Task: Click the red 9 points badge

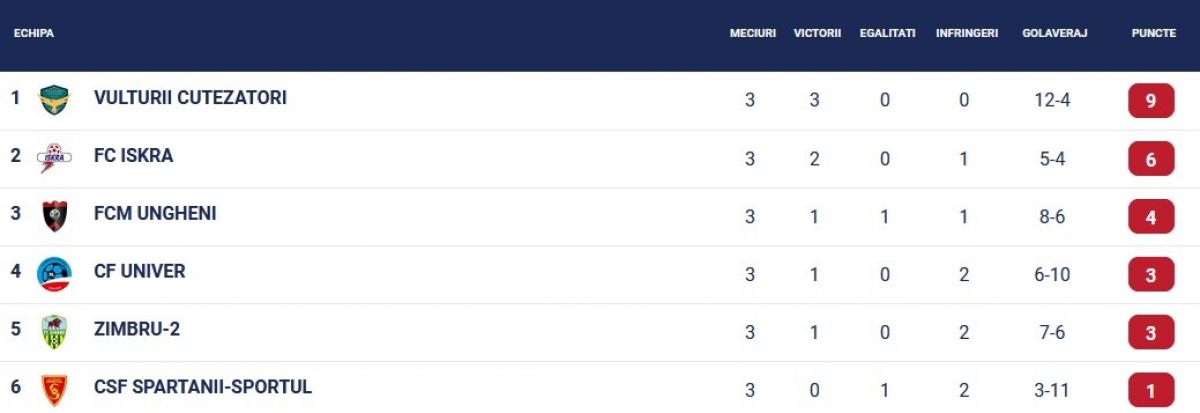Action: pyautogui.click(x=1151, y=101)
